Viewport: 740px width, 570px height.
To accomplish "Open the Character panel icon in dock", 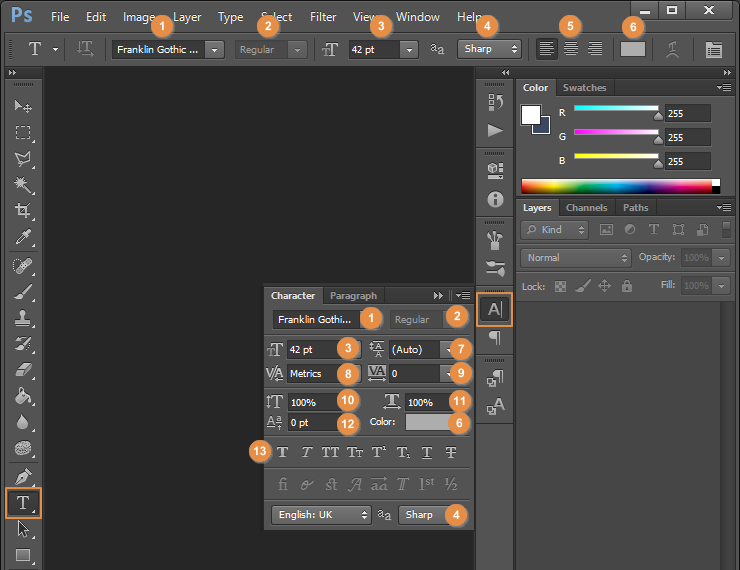I will 495,310.
